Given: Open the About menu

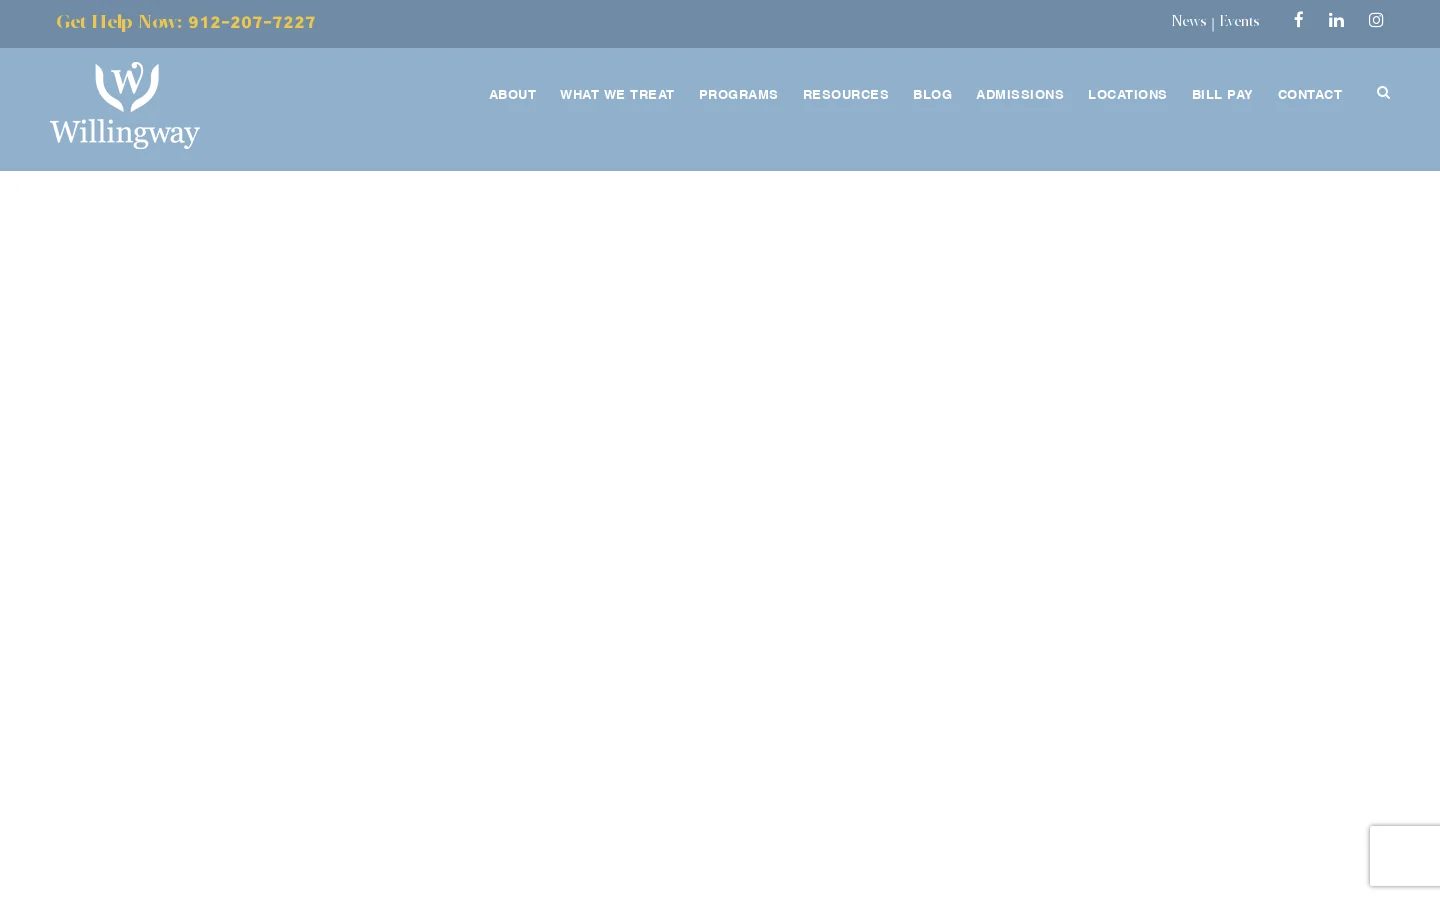Looking at the screenshot, I should point(513,95).
